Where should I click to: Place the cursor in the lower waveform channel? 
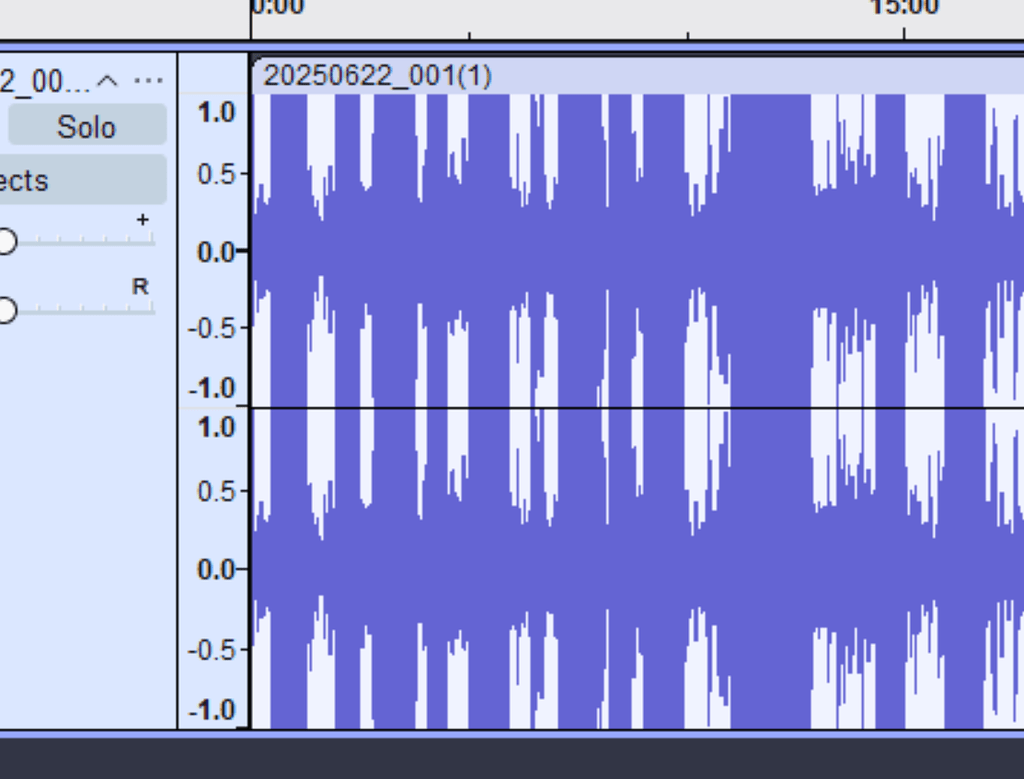[x=600, y=570]
